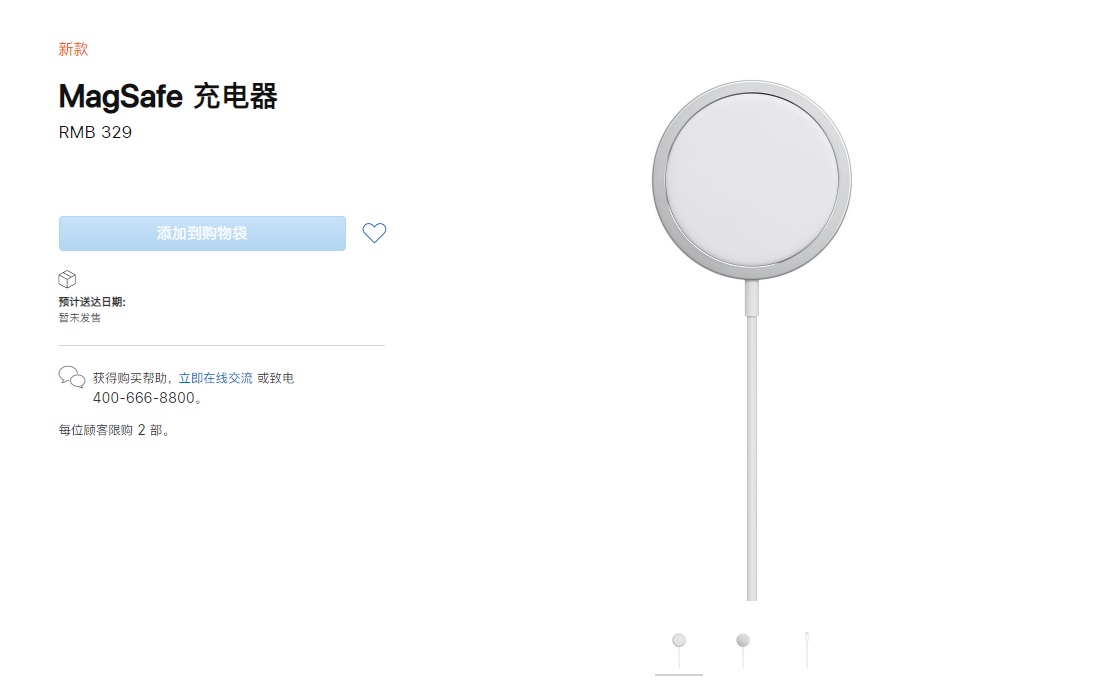
Task: Click the RMB 329 price text
Action: (95, 131)
